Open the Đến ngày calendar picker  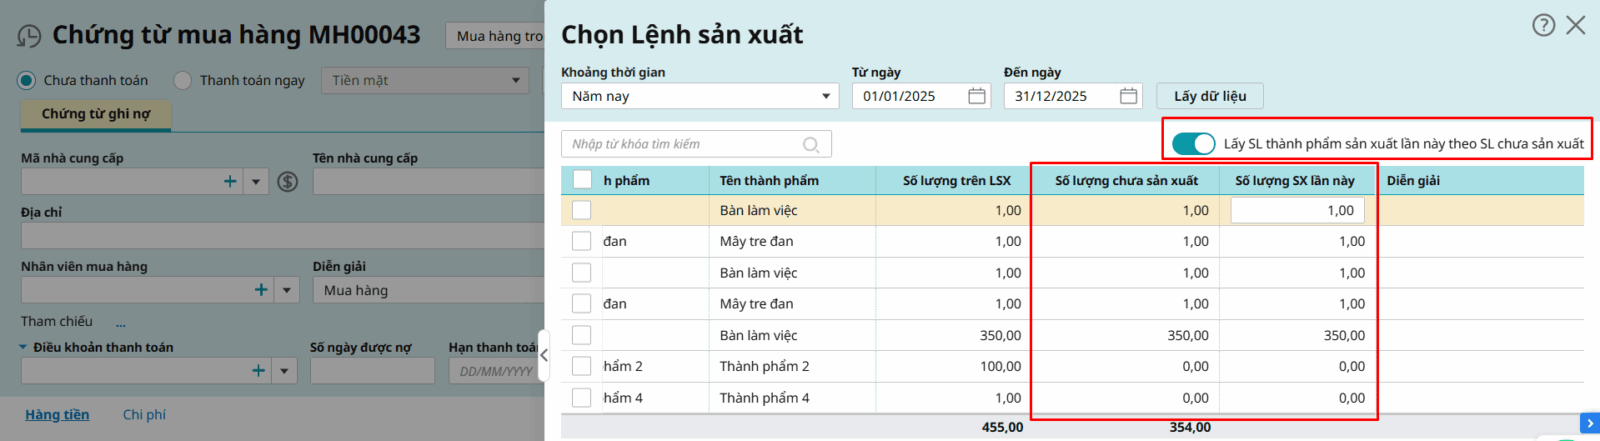1128,96
